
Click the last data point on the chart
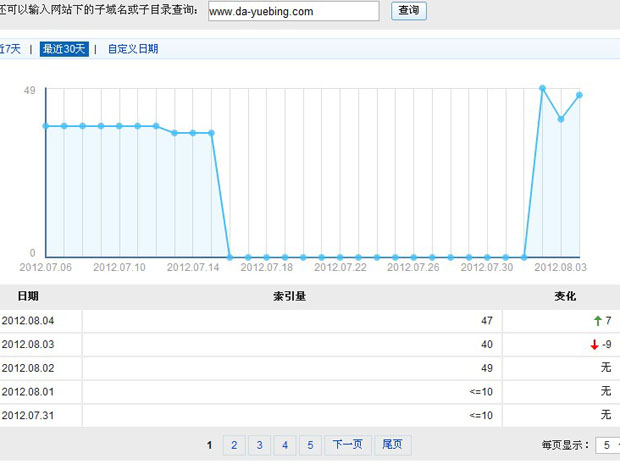[579, 95]
